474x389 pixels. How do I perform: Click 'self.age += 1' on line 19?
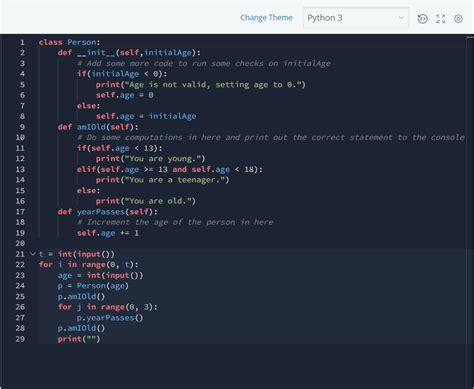108,233
